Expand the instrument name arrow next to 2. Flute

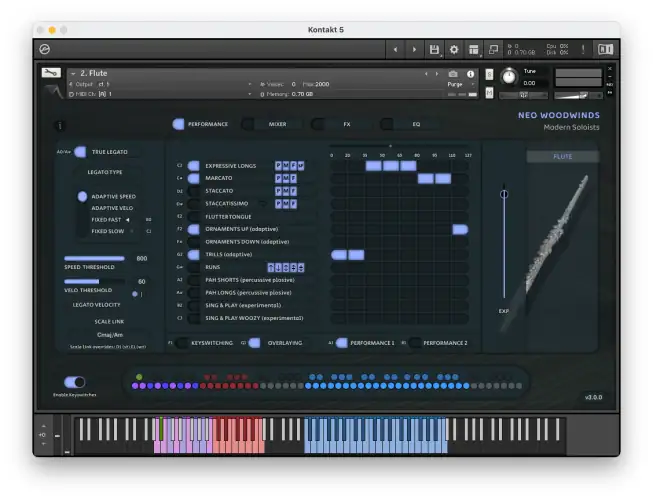pos(73,74)
